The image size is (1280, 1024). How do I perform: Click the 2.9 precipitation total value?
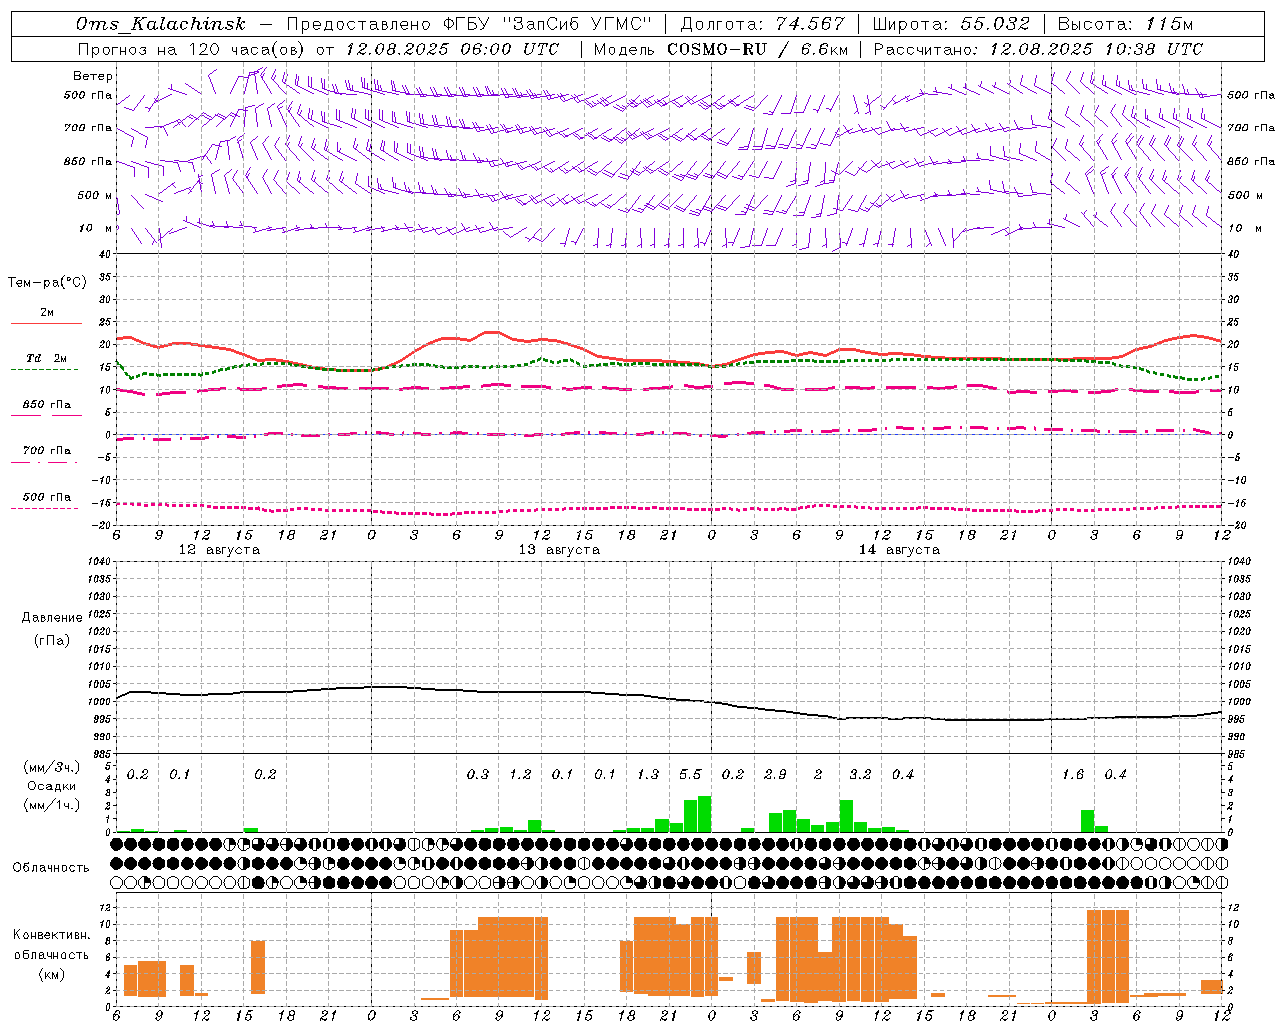click(775, 775)
